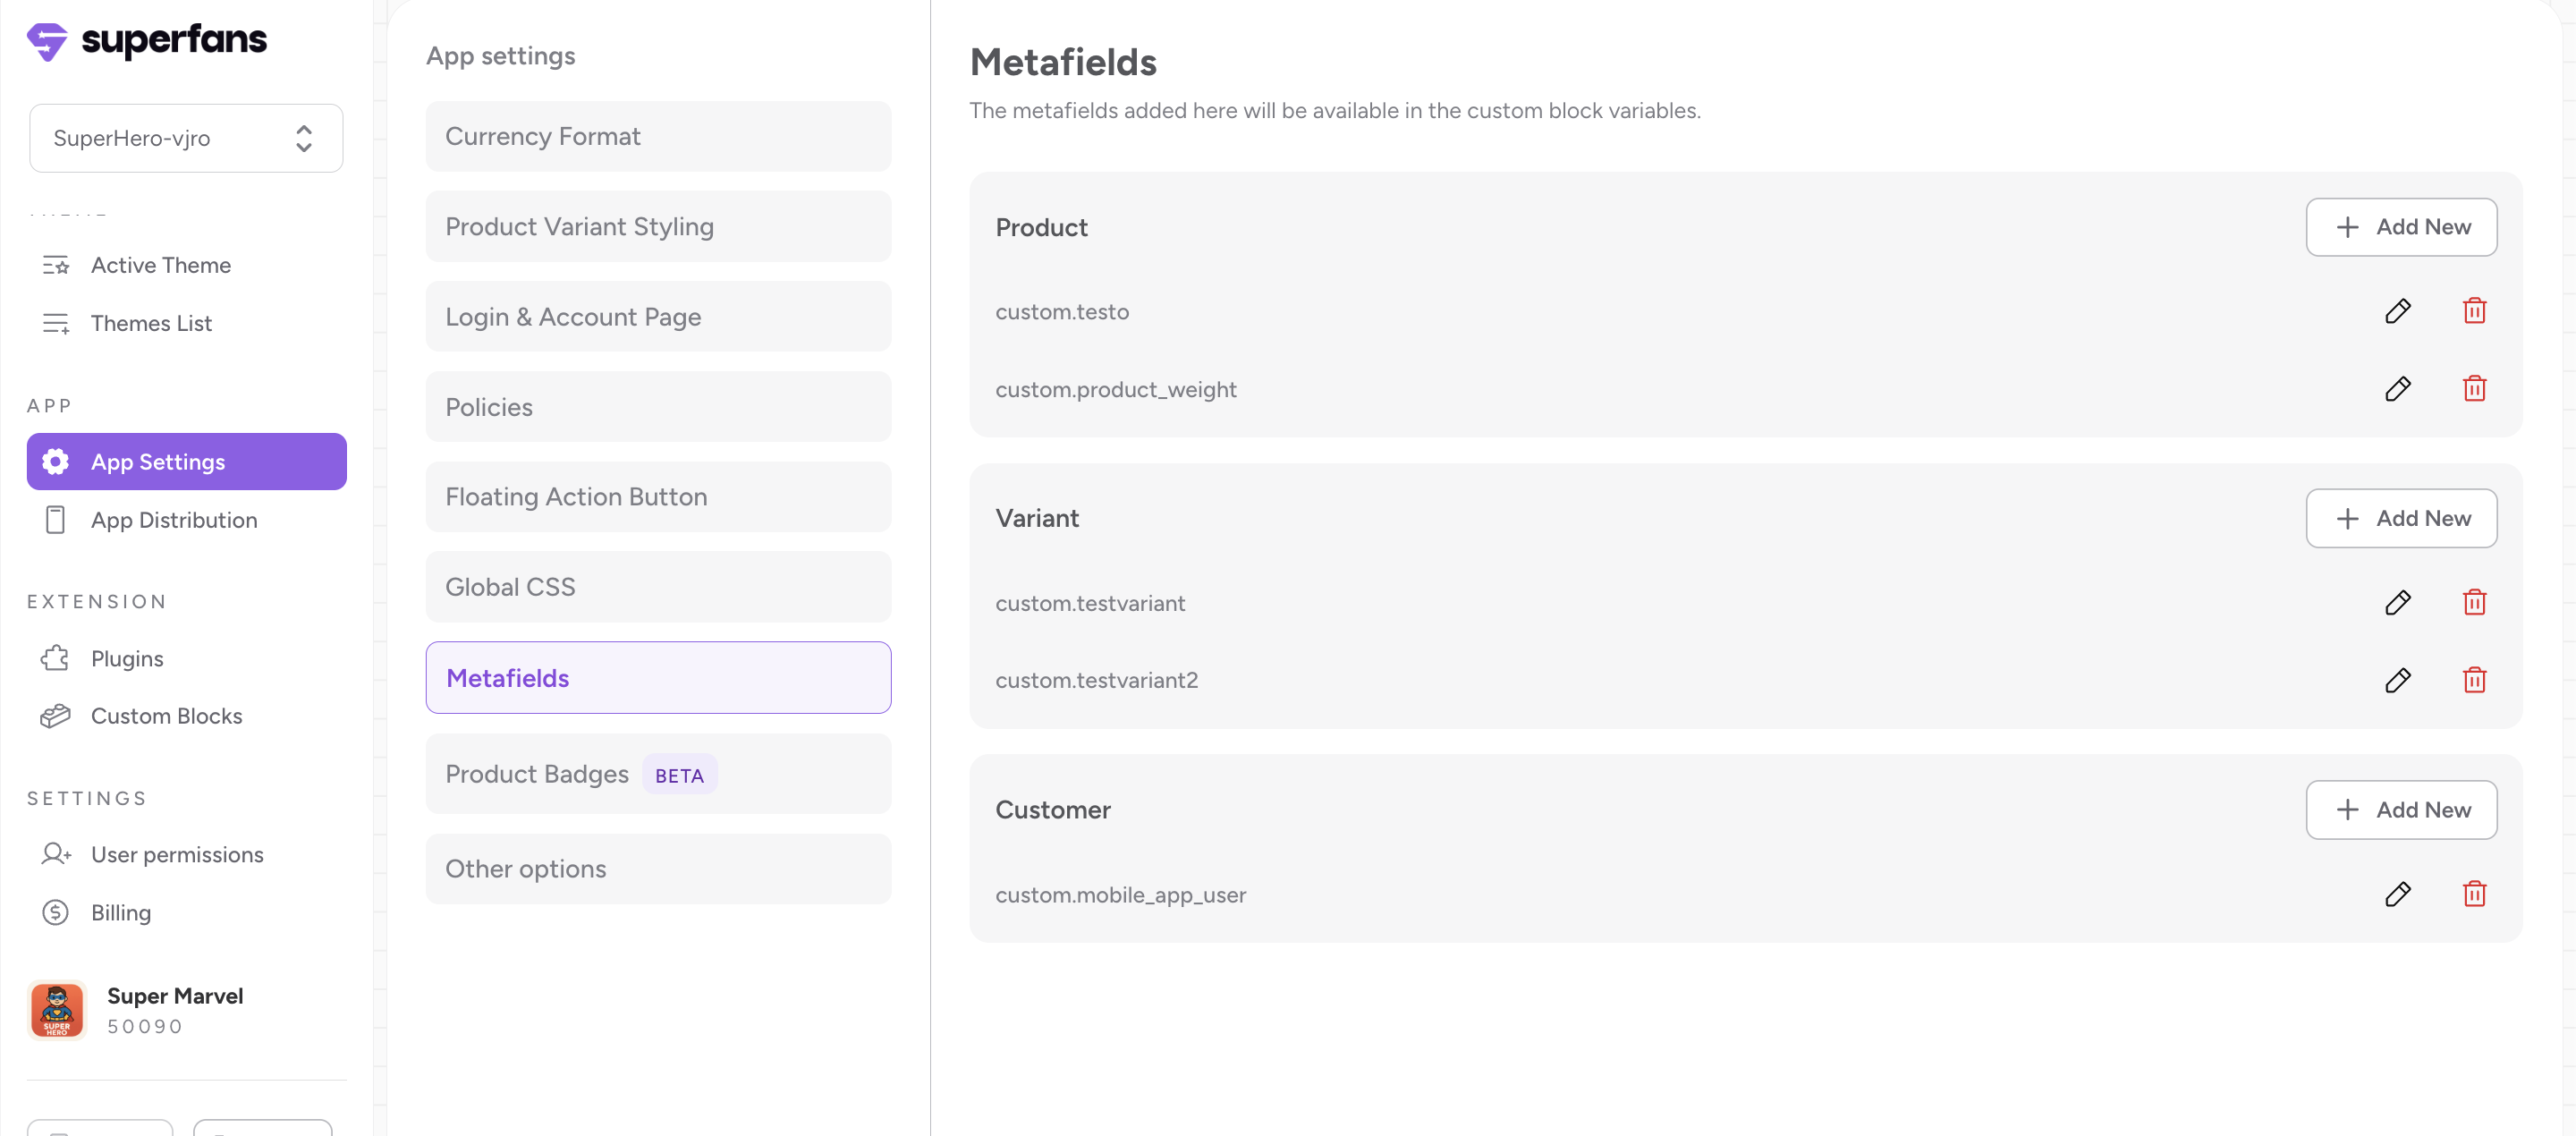Screen dimensions: 2576x1136
Task: Click the pencil icon for custom.product_weight
Action: pyautogui.click(x=2397, y=389)
